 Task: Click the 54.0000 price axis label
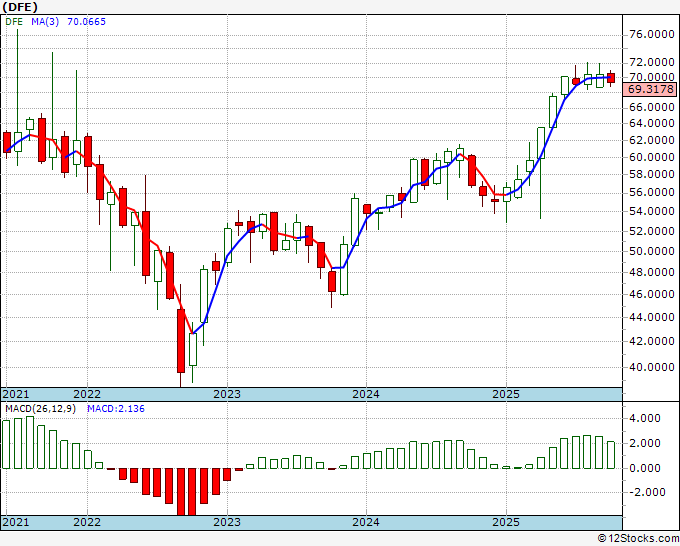click(x=651, y=212)
